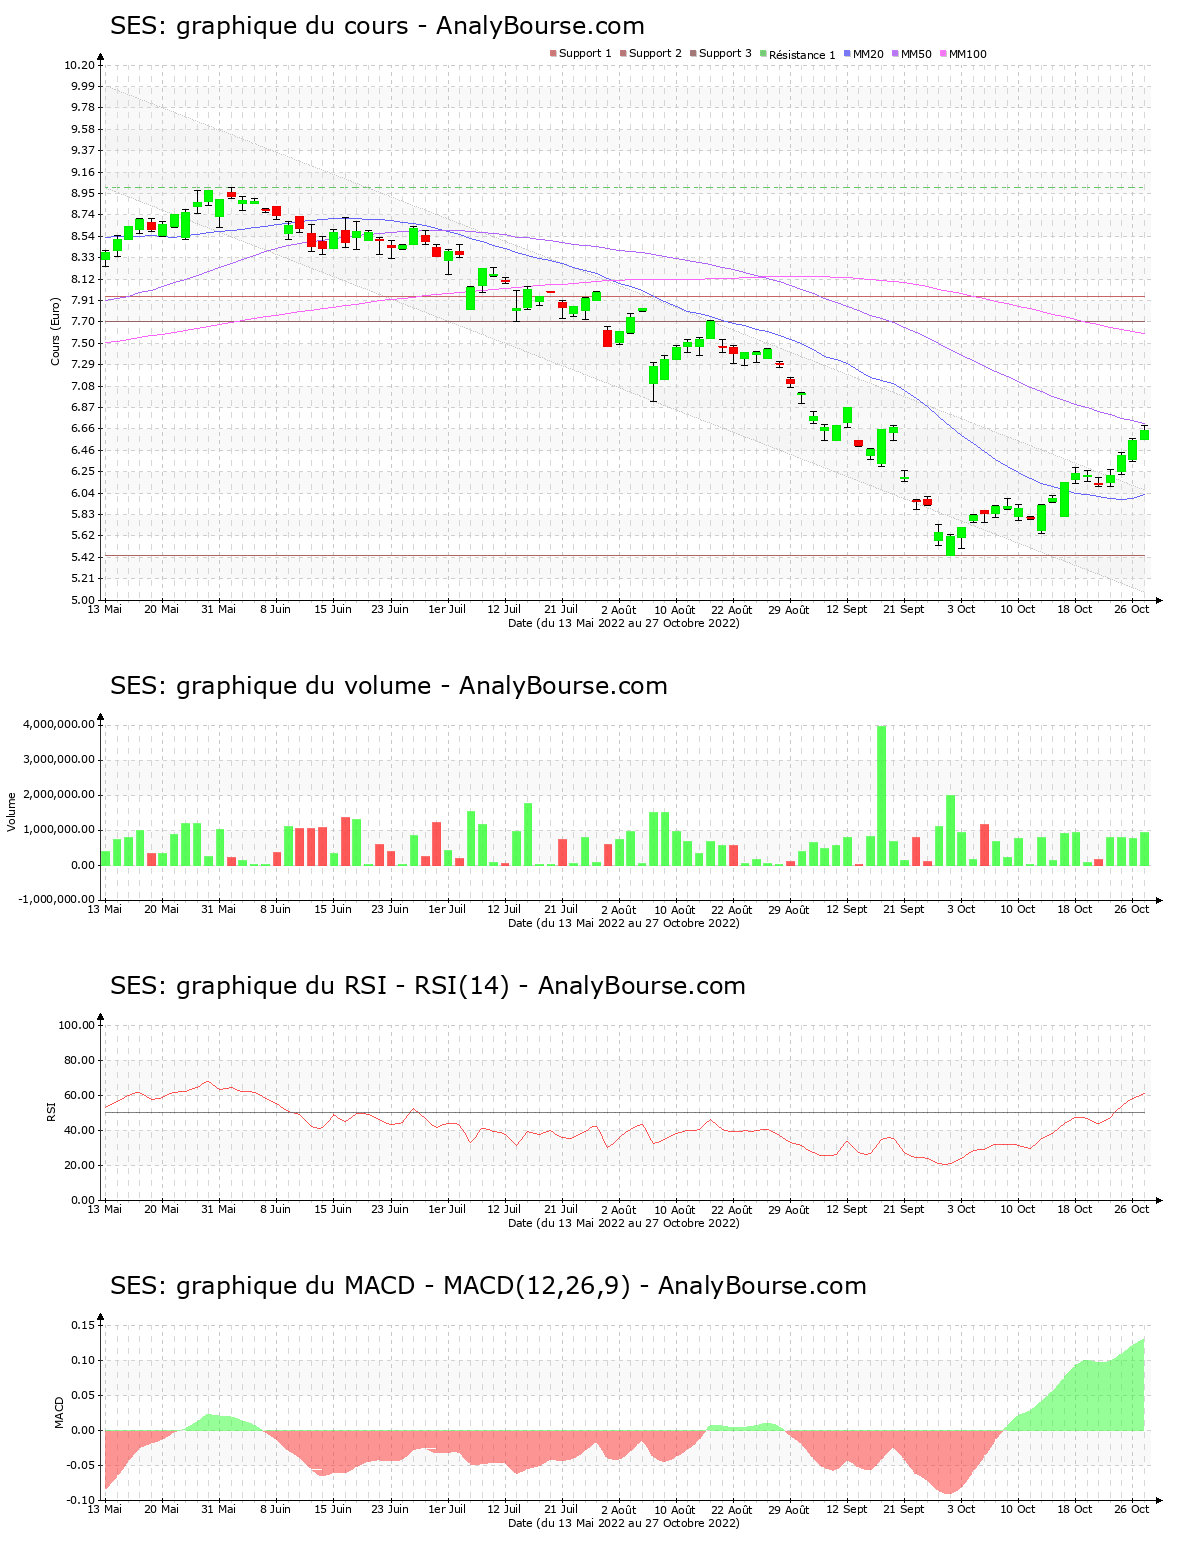Click '2 Août' on the volume chart axis
Viewport: 1200px width, 1550px height.
pos(618,910)
